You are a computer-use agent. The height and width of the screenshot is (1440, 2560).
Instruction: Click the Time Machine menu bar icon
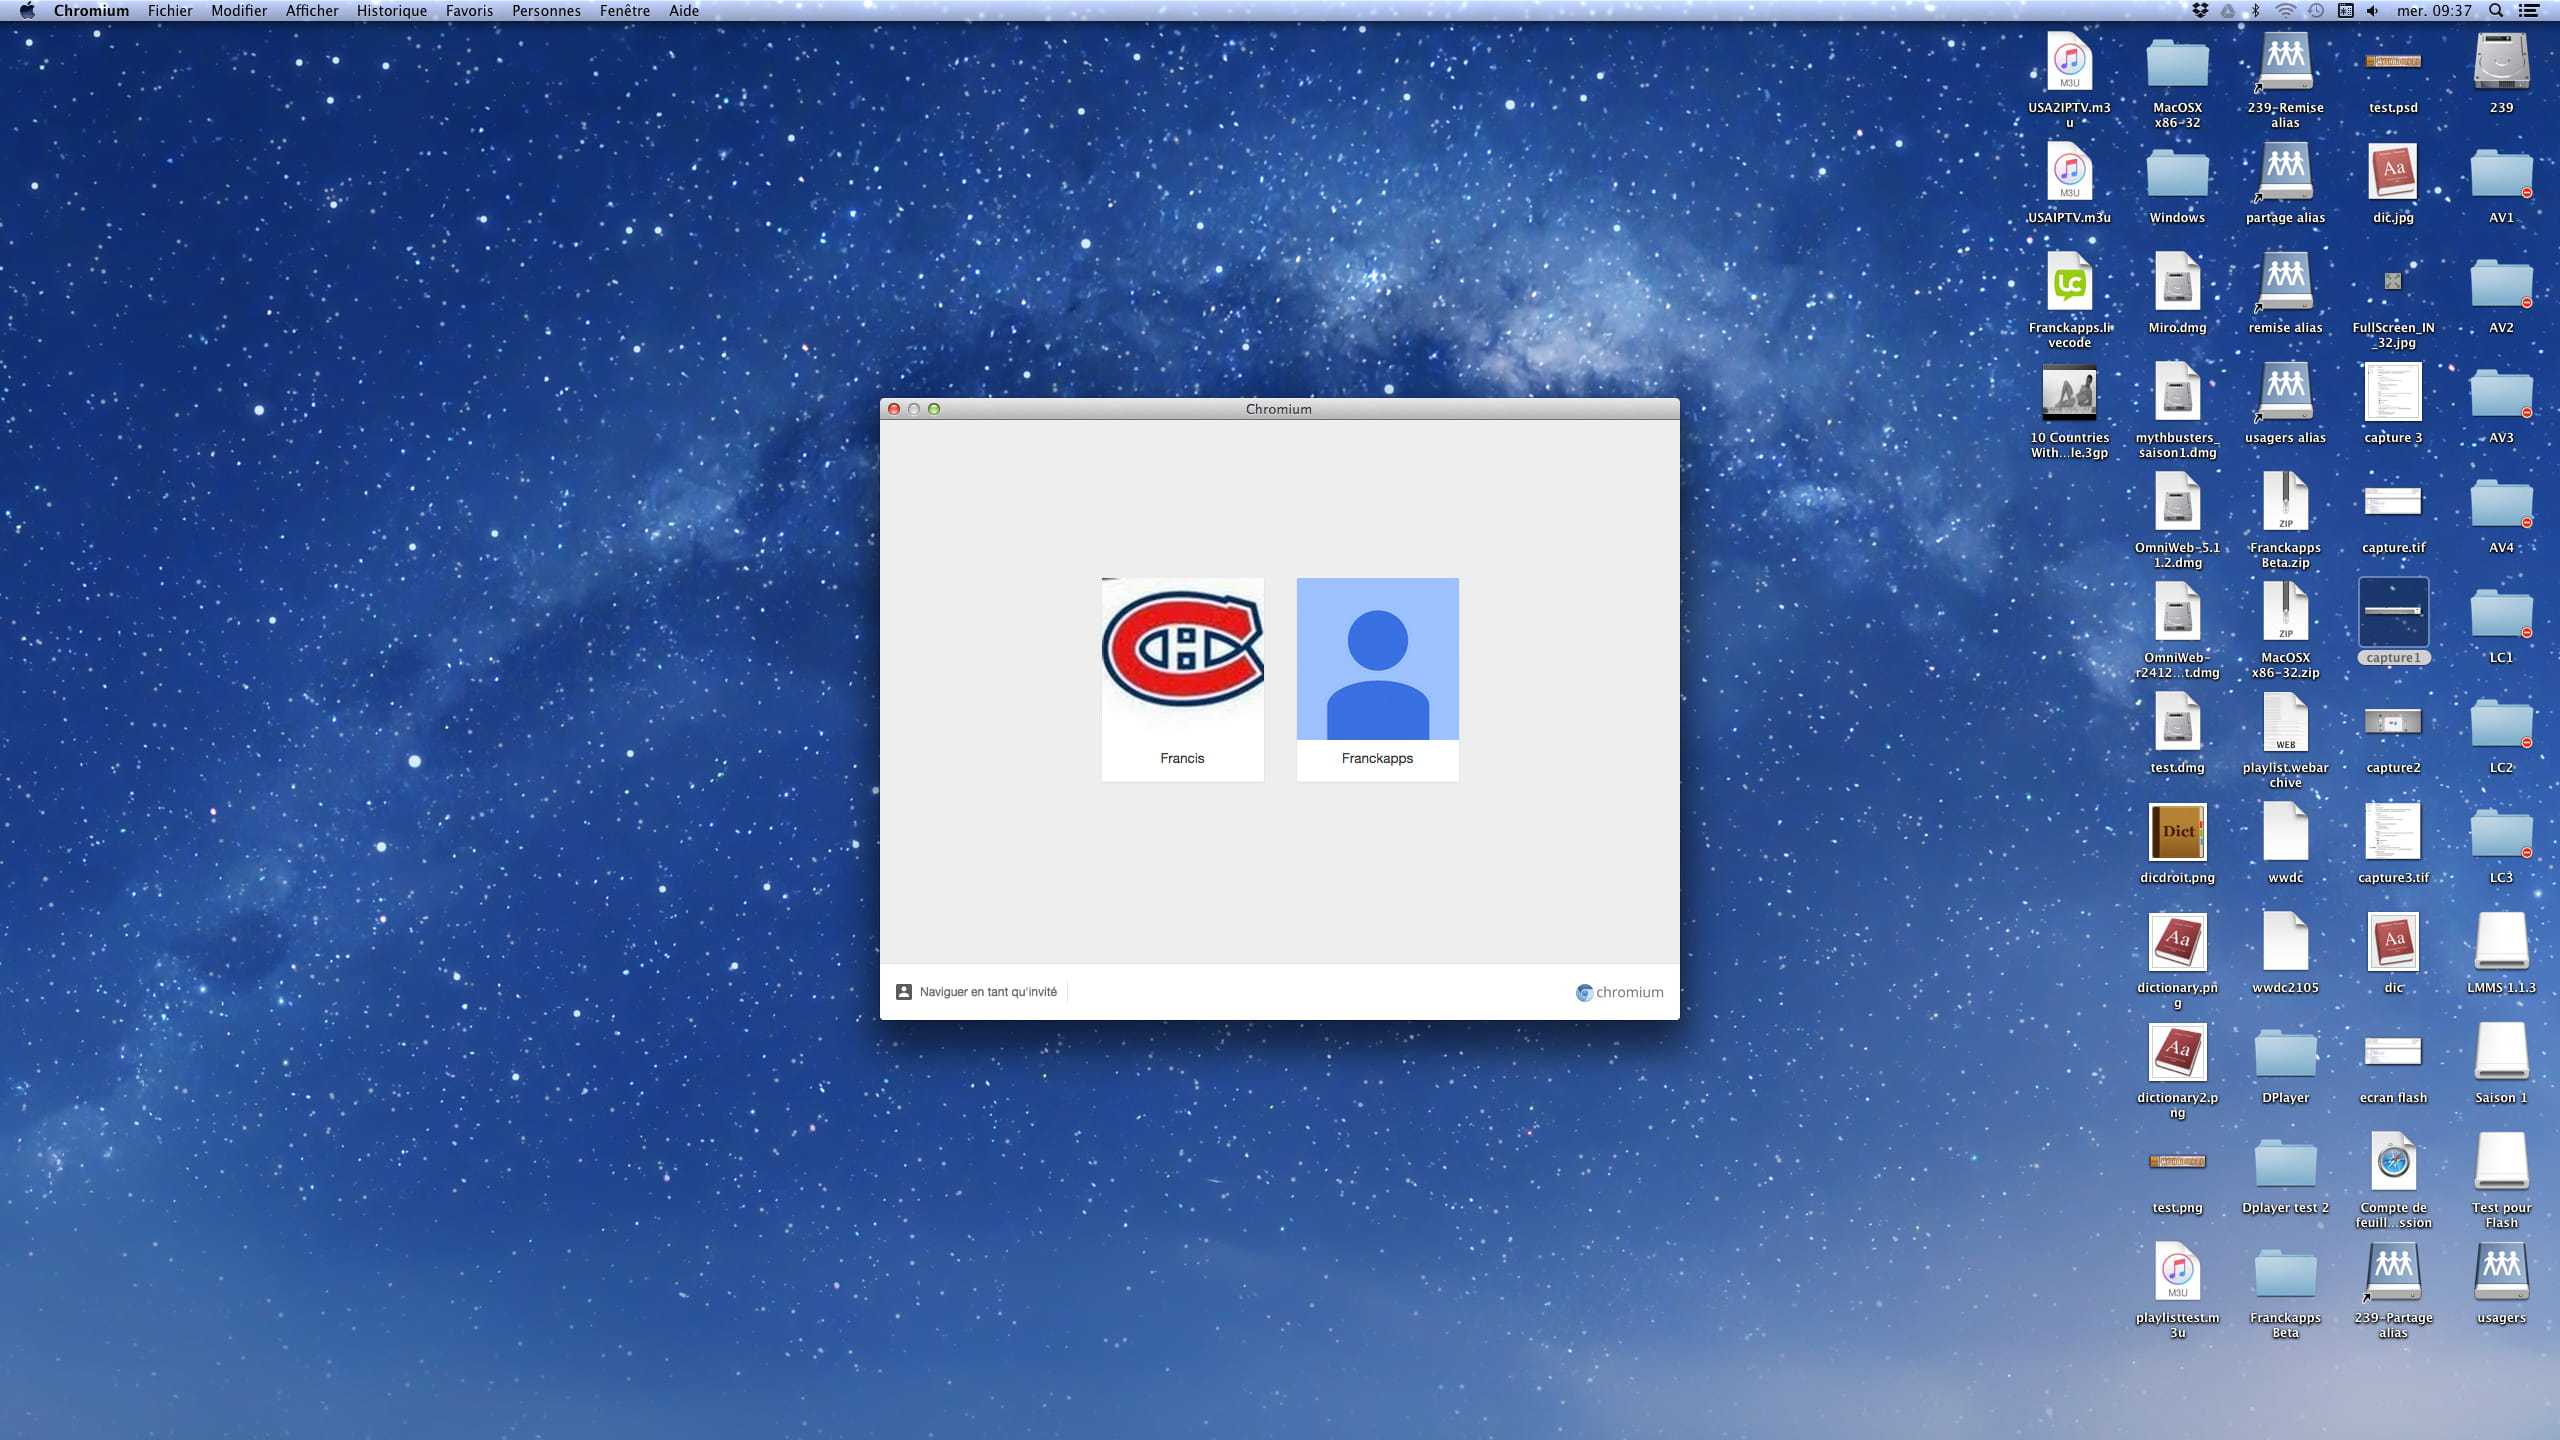pos(2315,11)
